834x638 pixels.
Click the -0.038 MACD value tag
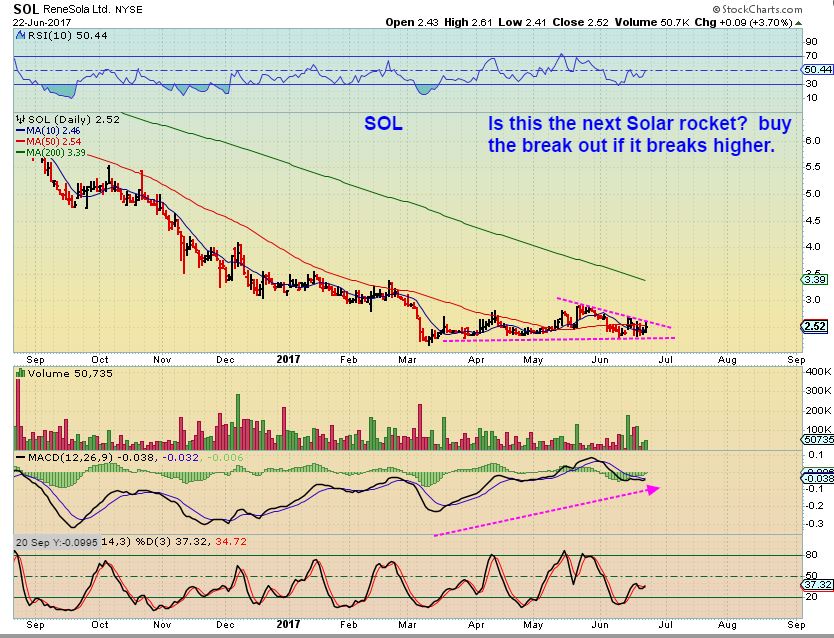point(818,478)
